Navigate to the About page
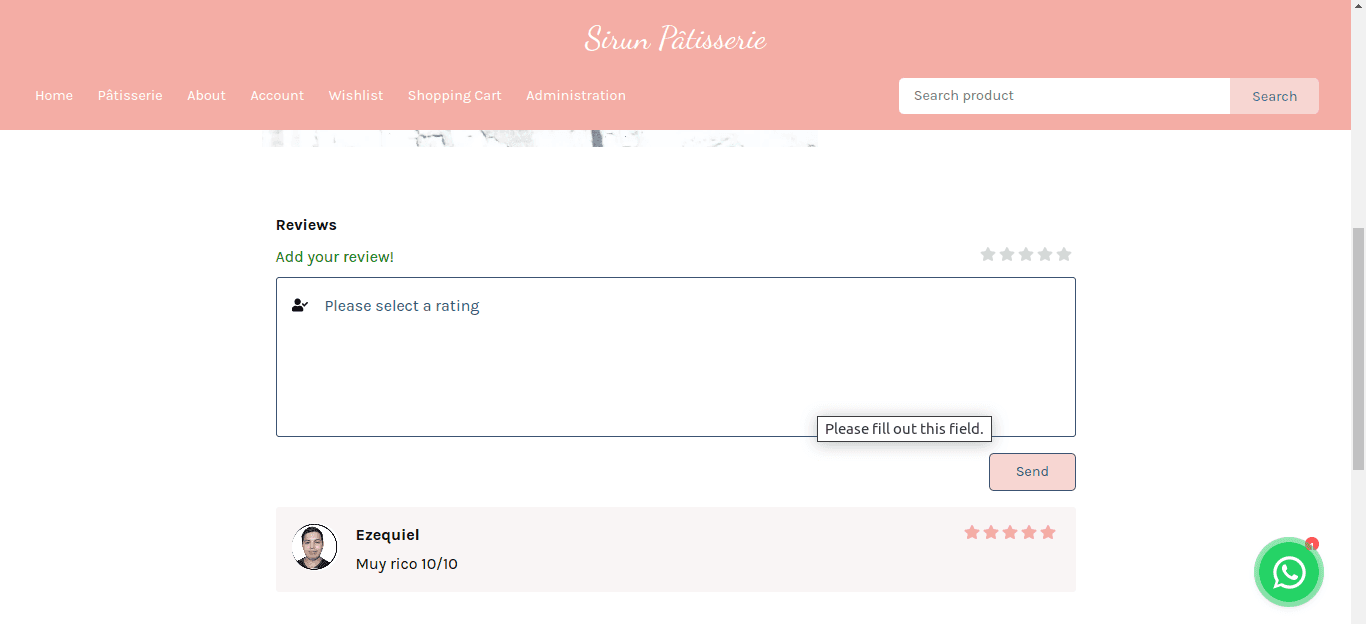The height and width of the screenshot is (624, 1366). tap(206, 96)
